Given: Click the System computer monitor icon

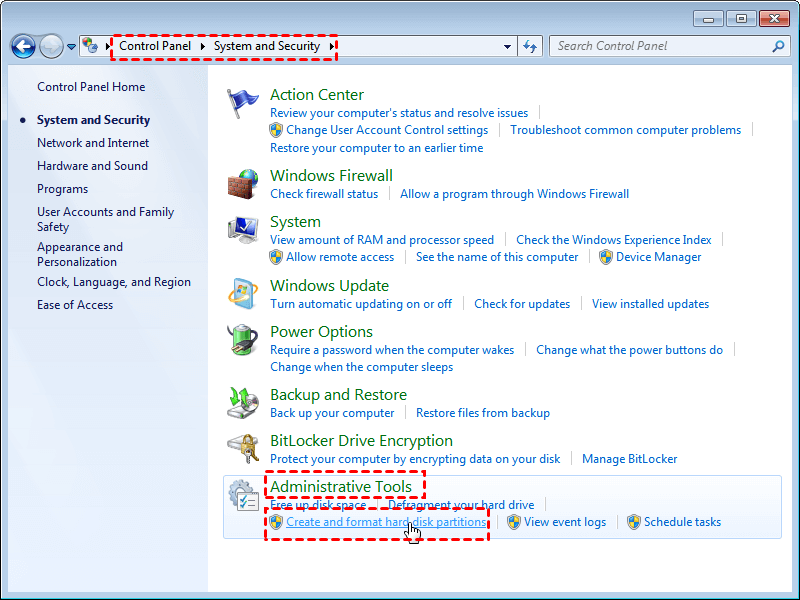Looking at the screenshot, I should tap(242, 230).
